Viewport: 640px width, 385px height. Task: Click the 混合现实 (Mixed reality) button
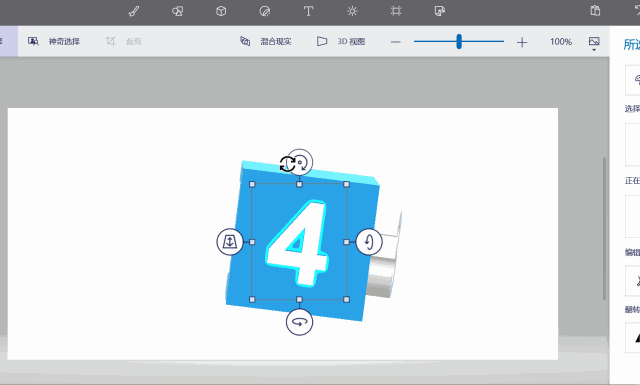pyautogui.click(x=266, y=41)
